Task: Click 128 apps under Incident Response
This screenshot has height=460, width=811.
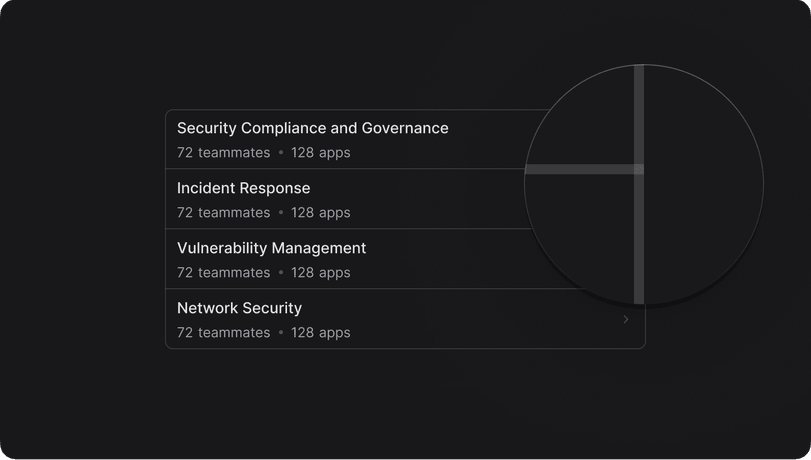Action: pyautogui.click(x=320, y=213)
